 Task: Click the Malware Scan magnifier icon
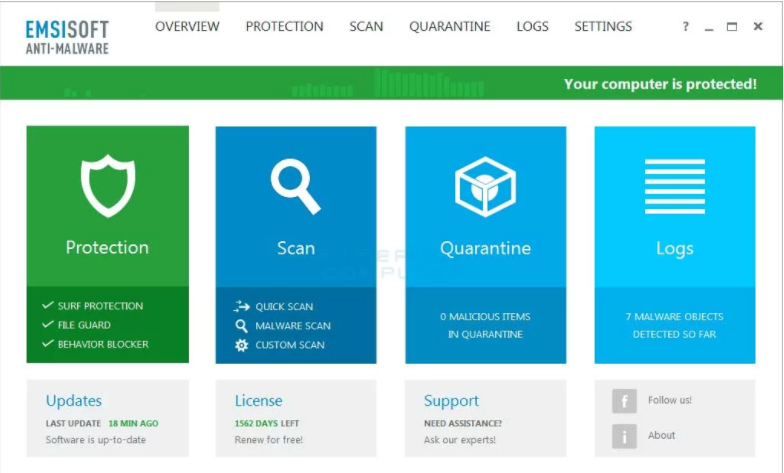pos(241,326)
